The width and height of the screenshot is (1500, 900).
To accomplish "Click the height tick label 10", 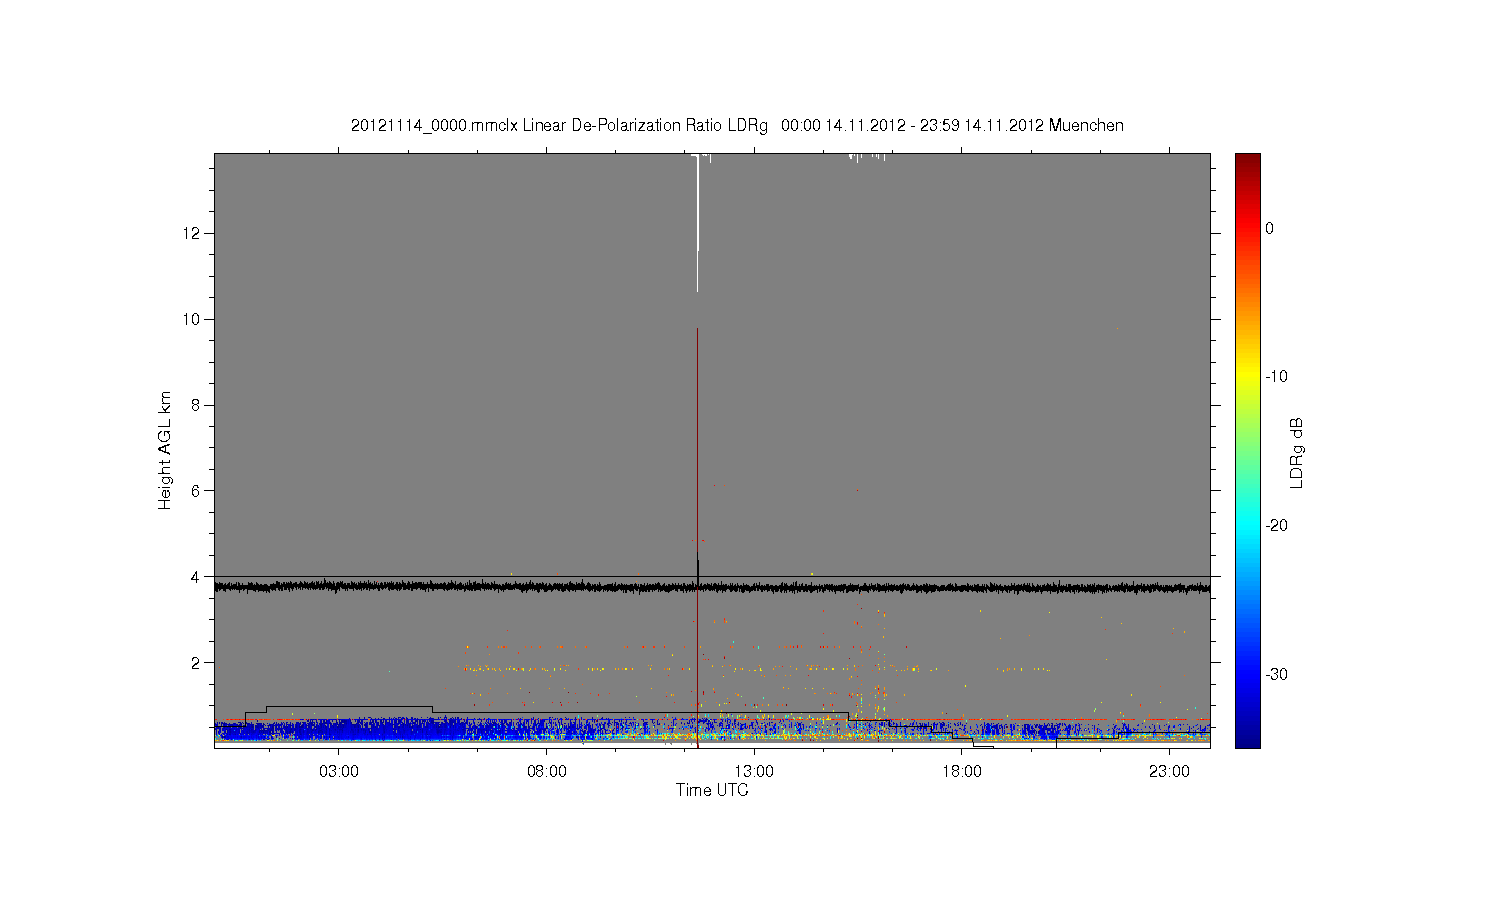I will (x=193, y=319).
